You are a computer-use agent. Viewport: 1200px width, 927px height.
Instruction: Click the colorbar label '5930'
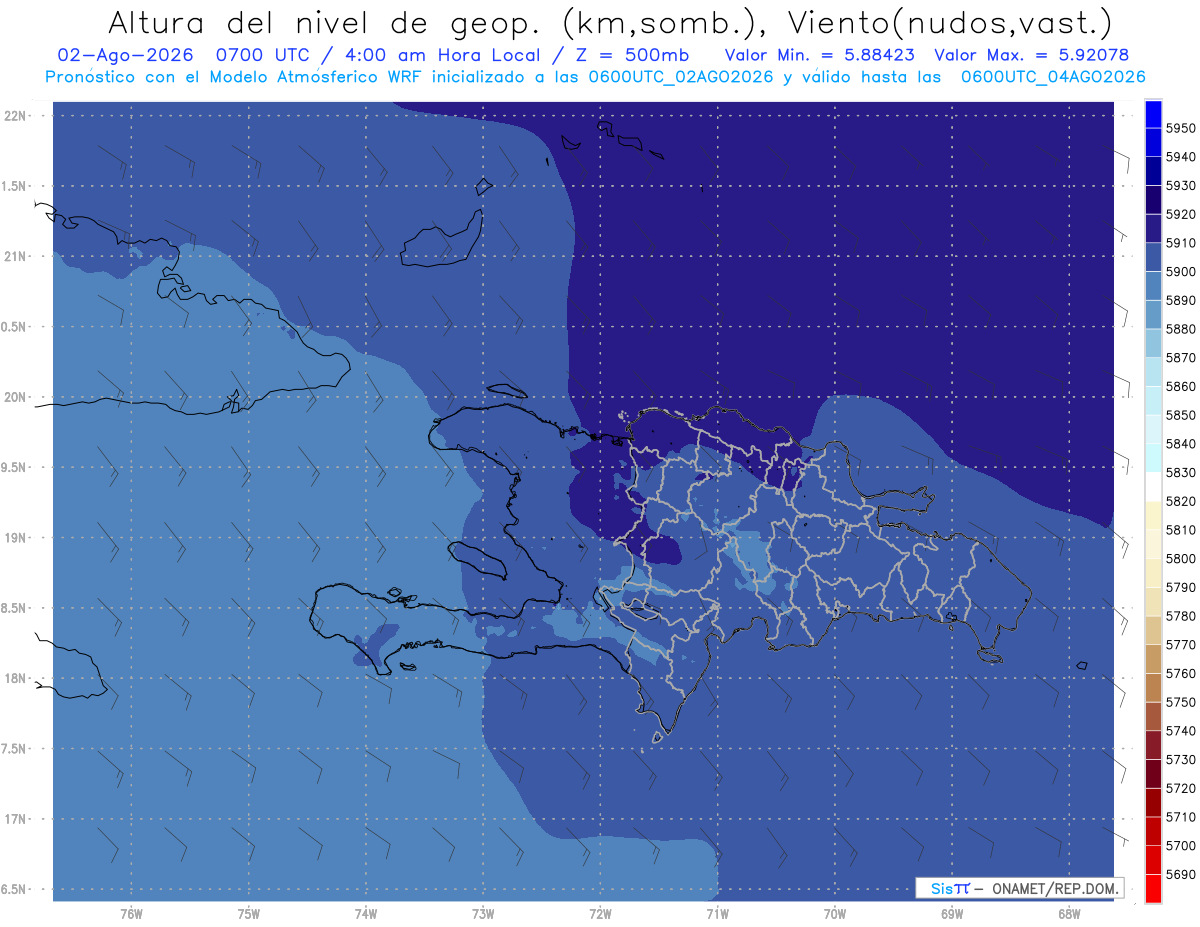pyautogui.click(x=1180, y=186)
